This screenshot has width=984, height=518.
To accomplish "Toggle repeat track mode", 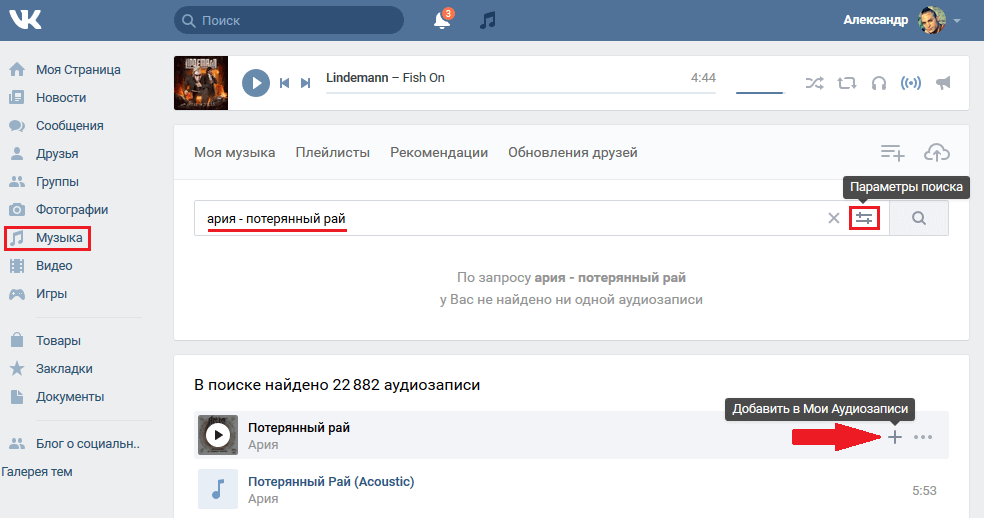I will coord(847,83).
